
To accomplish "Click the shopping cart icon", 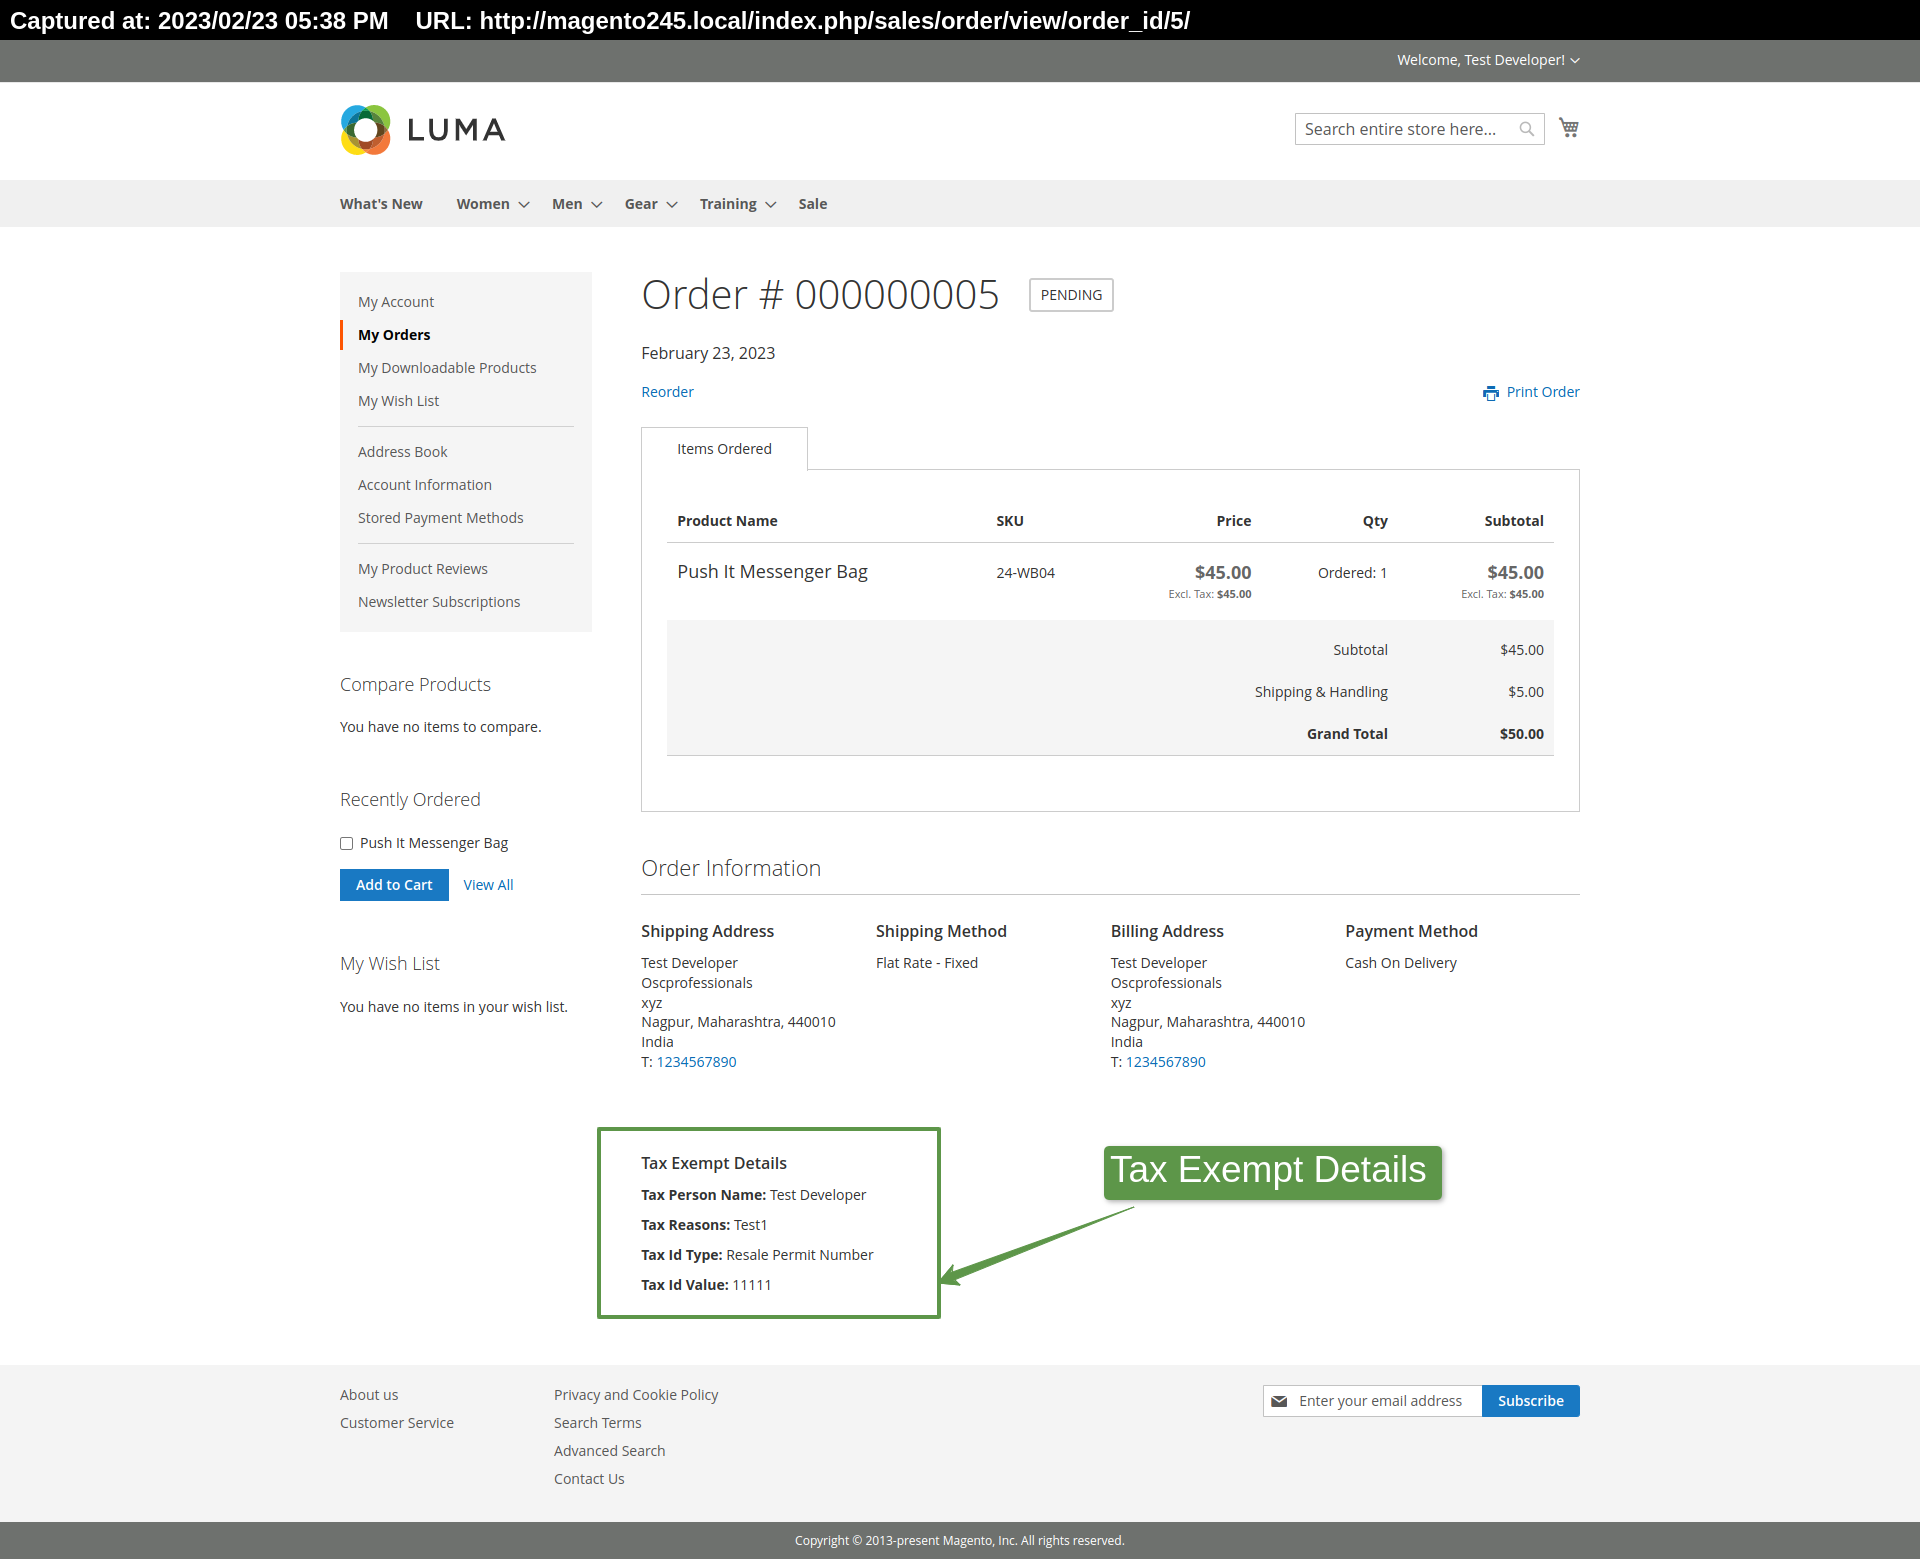I will coord(1568,128).
